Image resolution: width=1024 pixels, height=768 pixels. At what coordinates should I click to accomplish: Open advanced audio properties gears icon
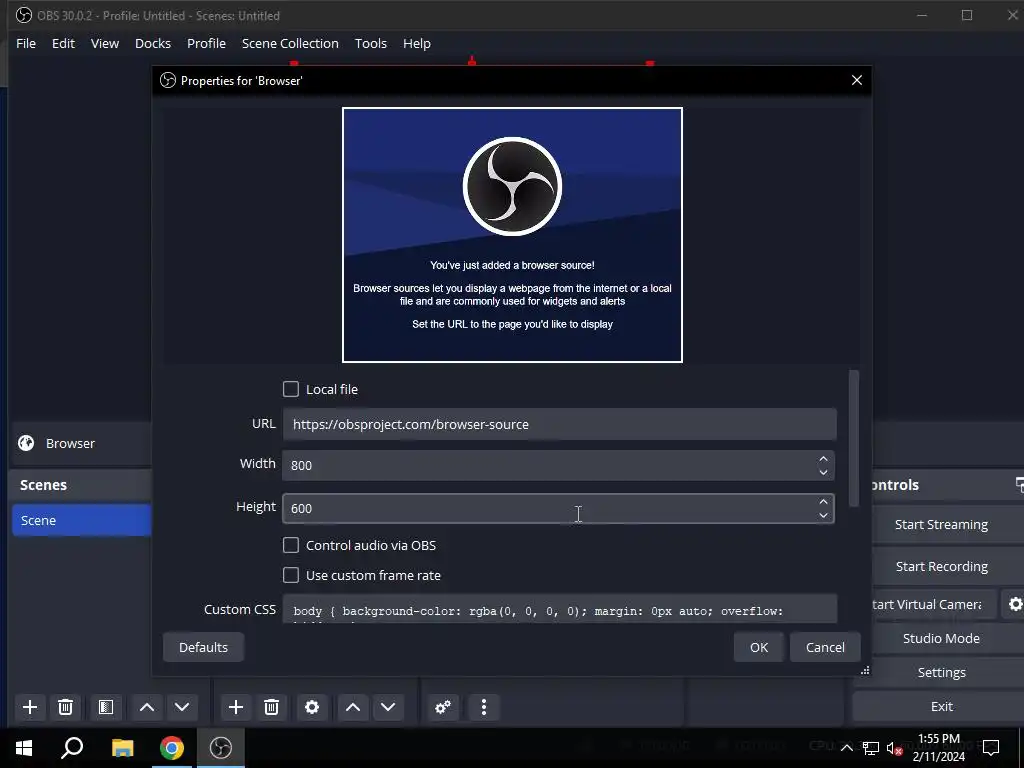pyautogui.click(x=443, y=707)
